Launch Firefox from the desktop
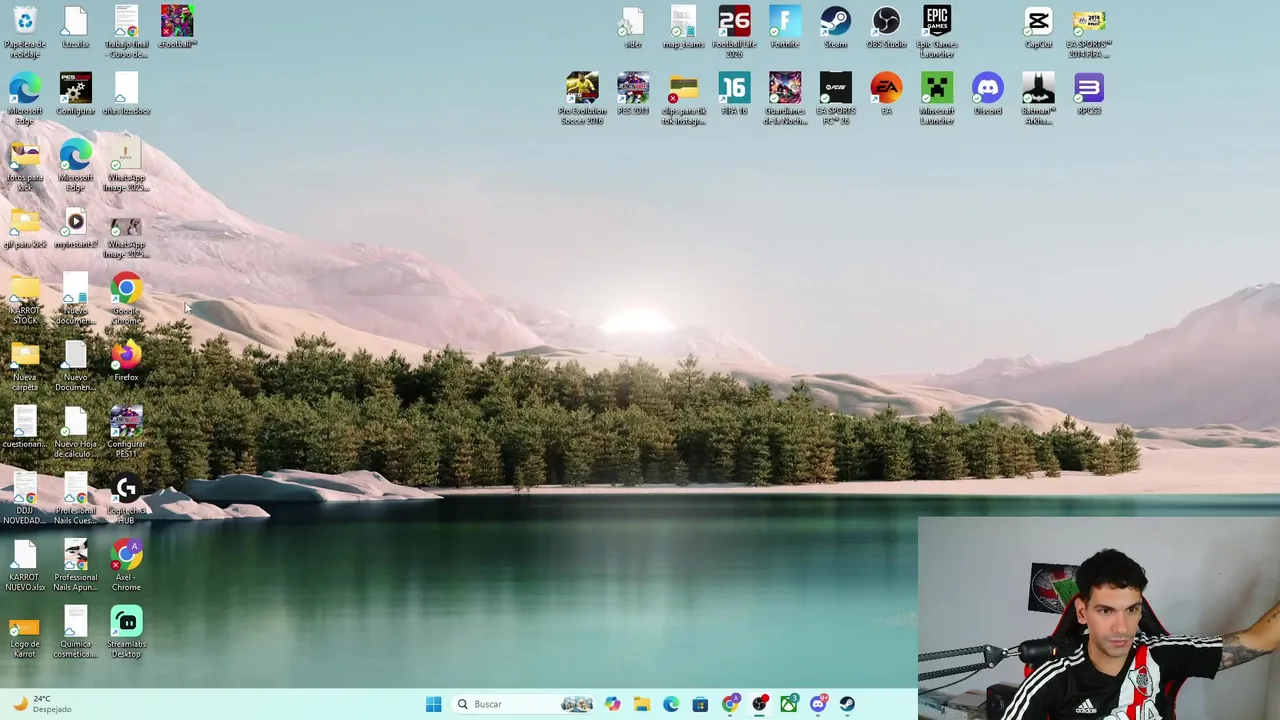 126,362
